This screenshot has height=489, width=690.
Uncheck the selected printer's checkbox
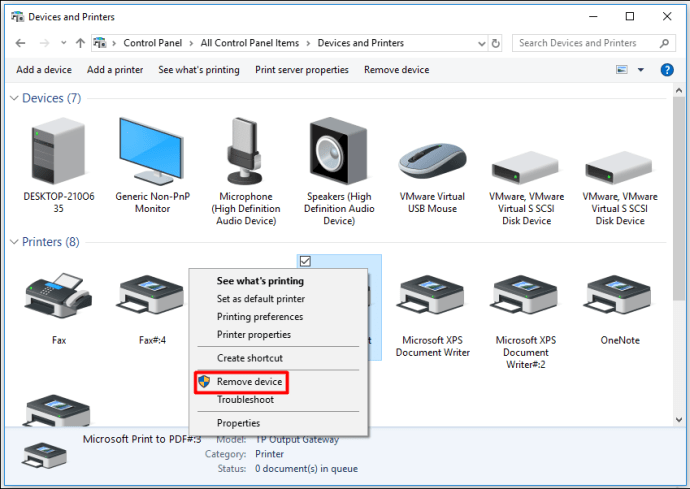[305, 261]
